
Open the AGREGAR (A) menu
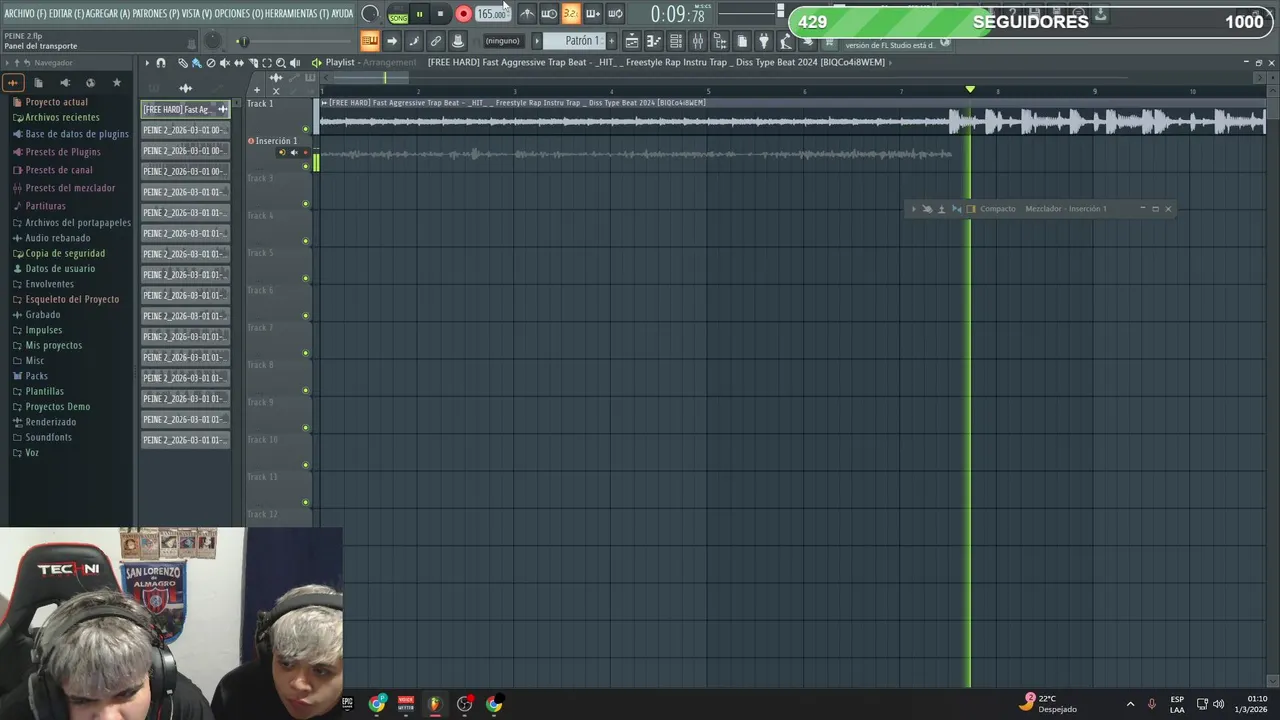[x=108, y=14]
